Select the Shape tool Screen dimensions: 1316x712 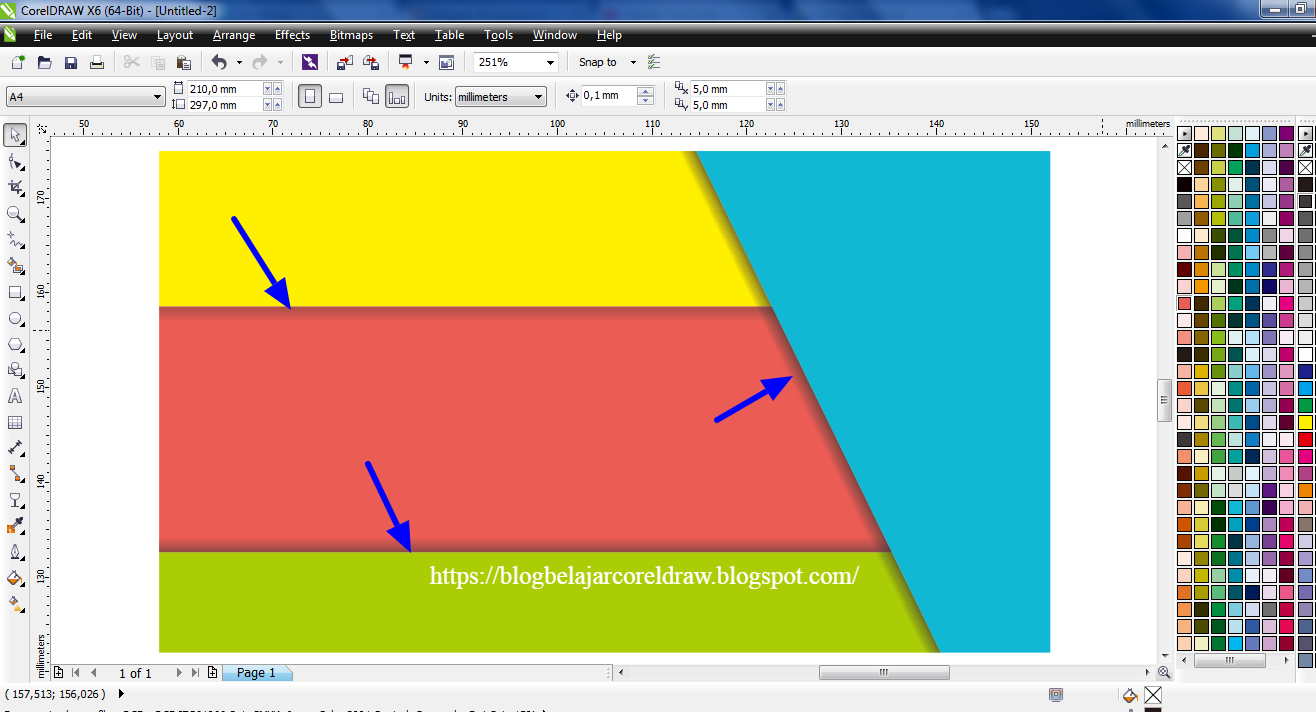[14, 161]
